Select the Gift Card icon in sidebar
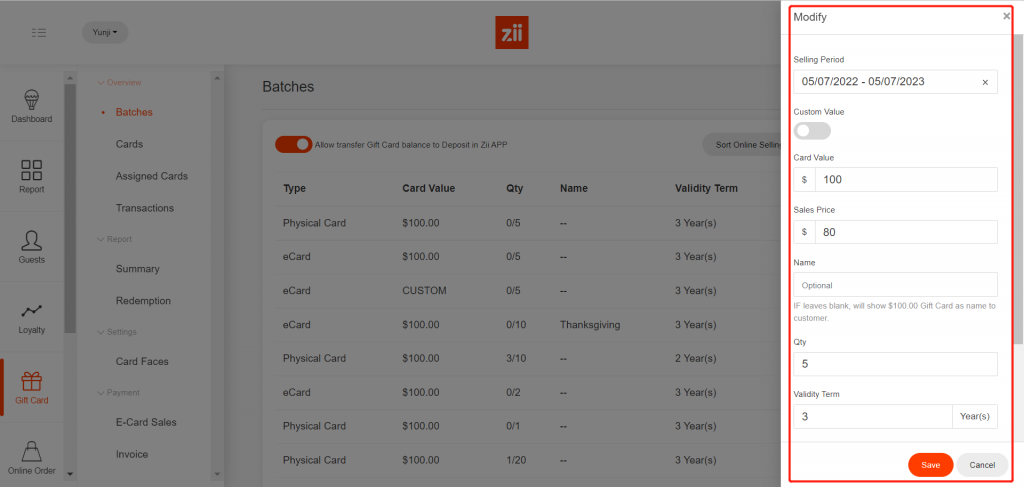Image resolution: width=1024 pixels, height=487 pixels. (31, 382)
